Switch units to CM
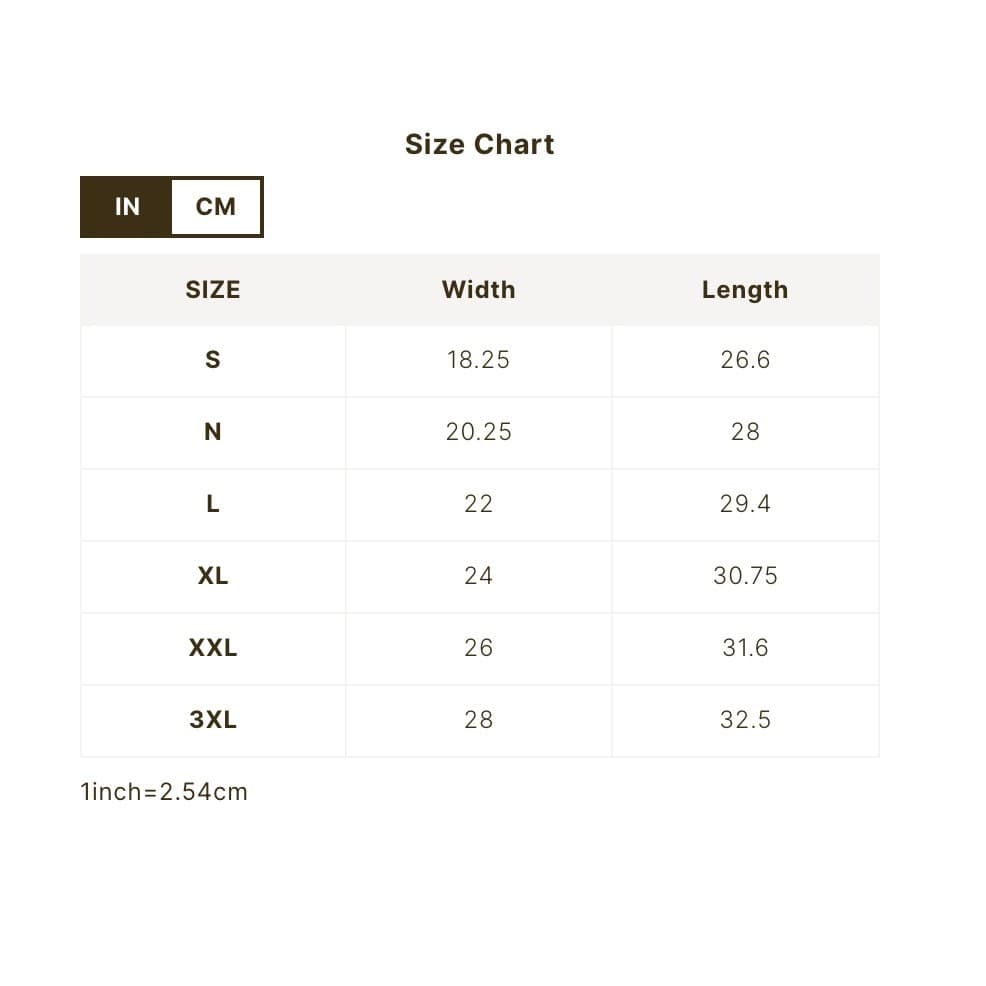986x986 pixels. coord(216,207)
